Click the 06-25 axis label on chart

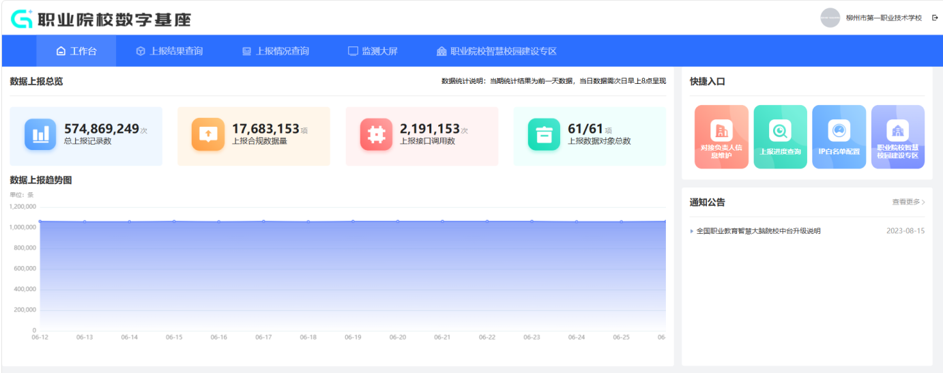(621, 338)
